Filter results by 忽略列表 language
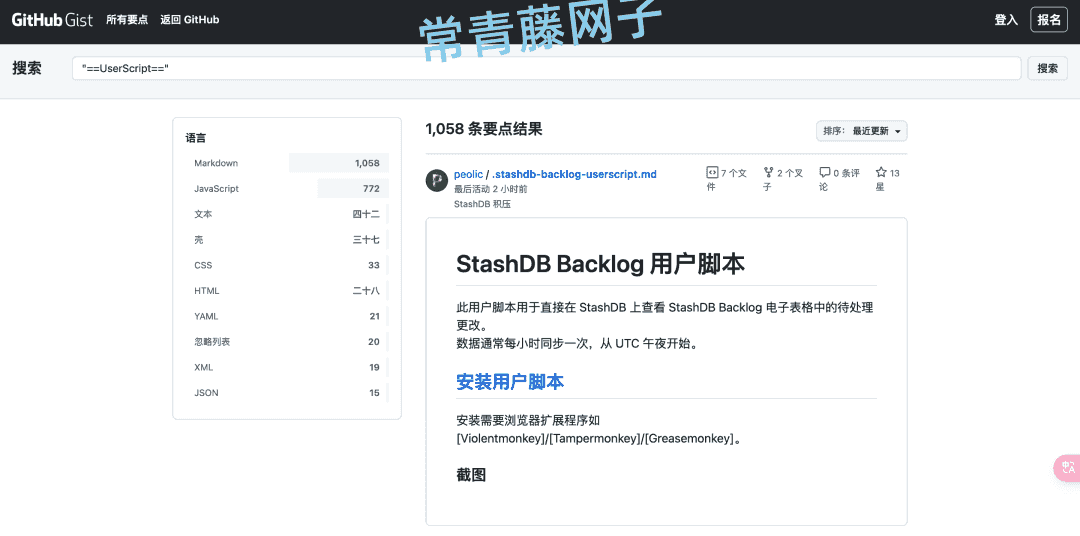This screenshot has width=1080, height=536. click(287, 342)
